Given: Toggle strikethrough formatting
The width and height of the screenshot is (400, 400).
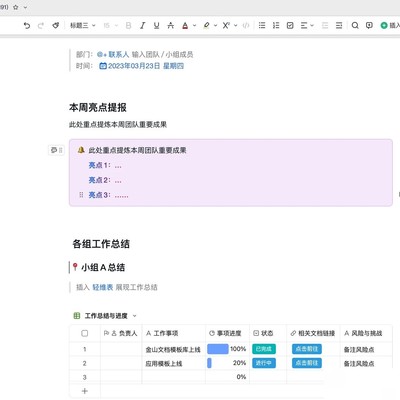Looking at the screenshot, I should coord(170,25).
